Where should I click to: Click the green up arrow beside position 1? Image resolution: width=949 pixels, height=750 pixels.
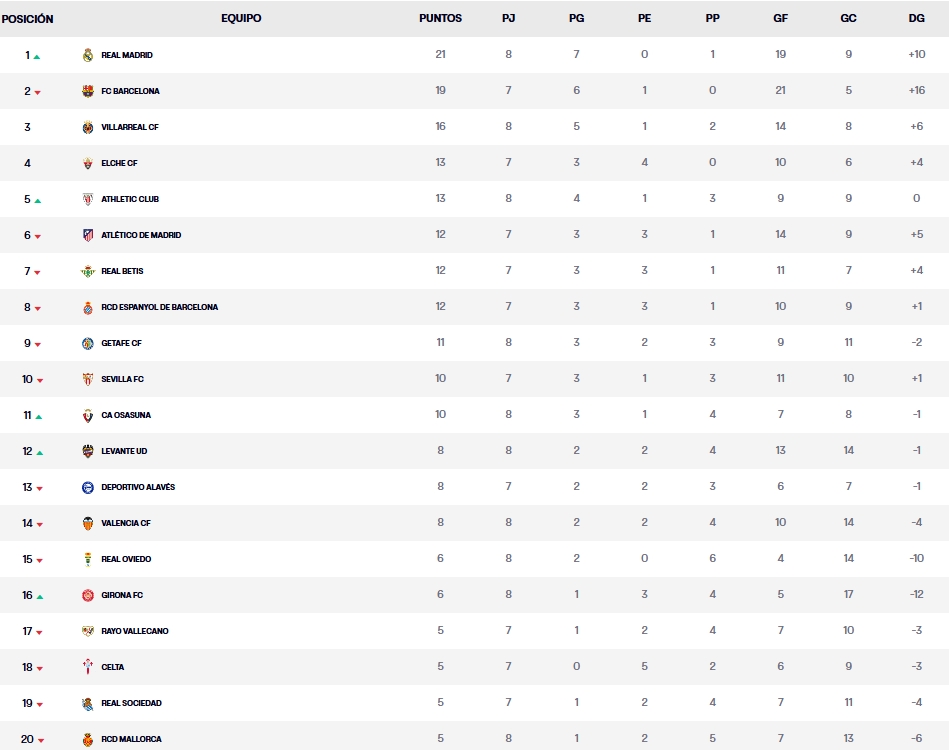[37, 56]
